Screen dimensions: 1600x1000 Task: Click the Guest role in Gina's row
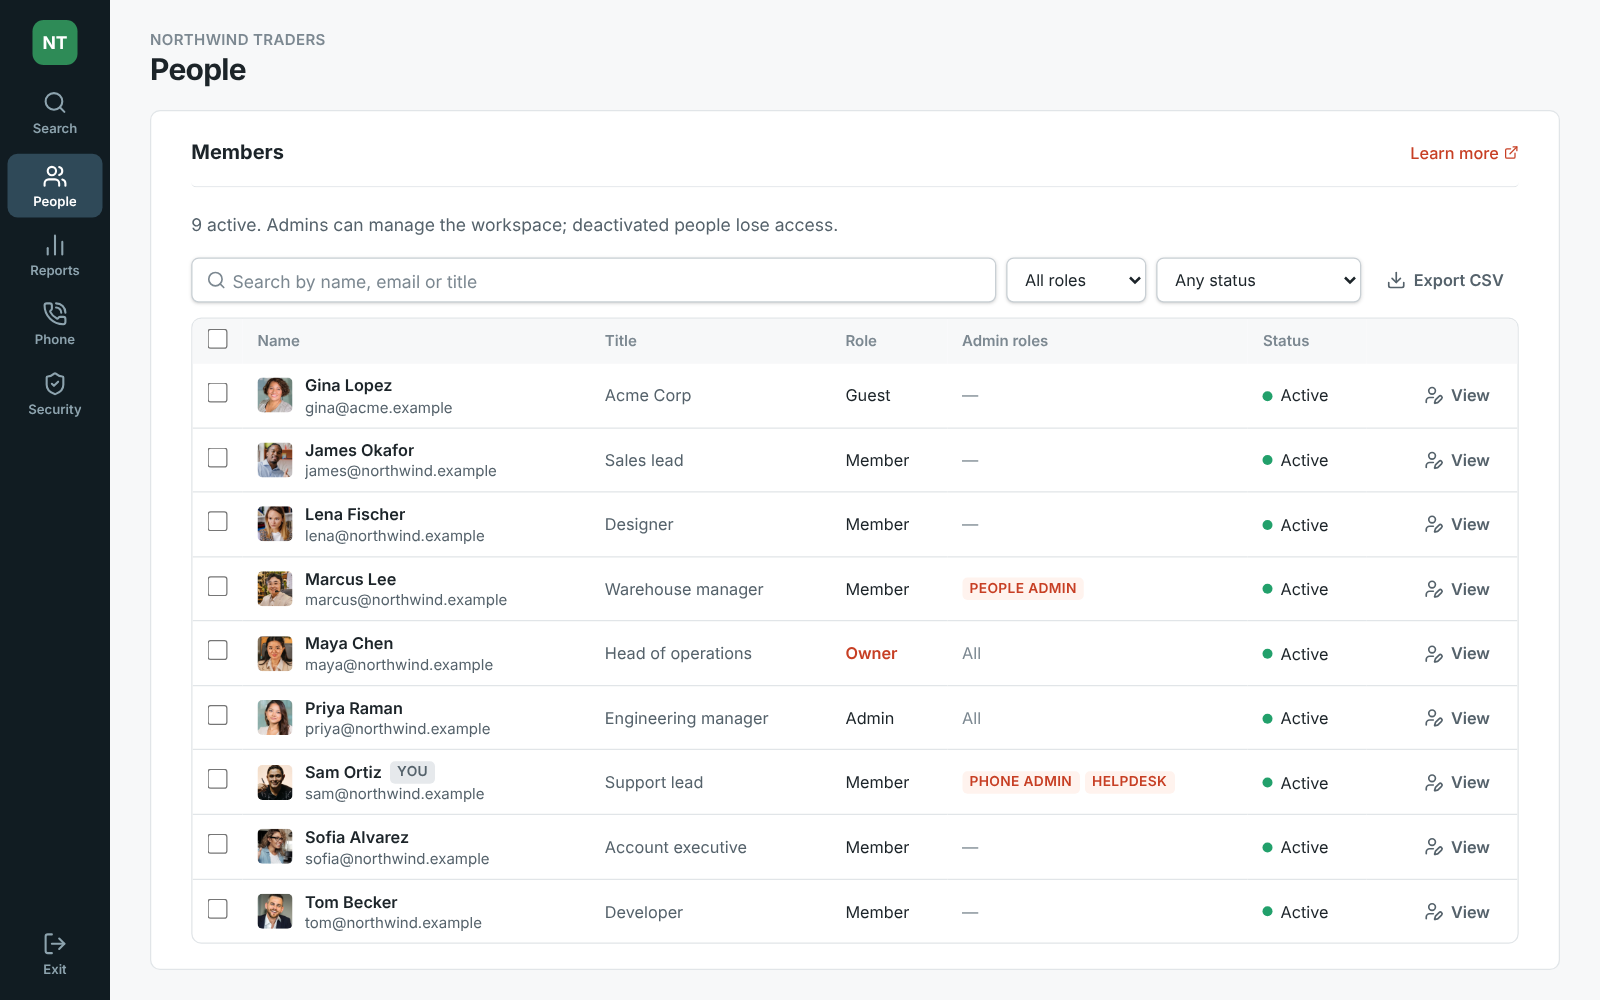867,396
